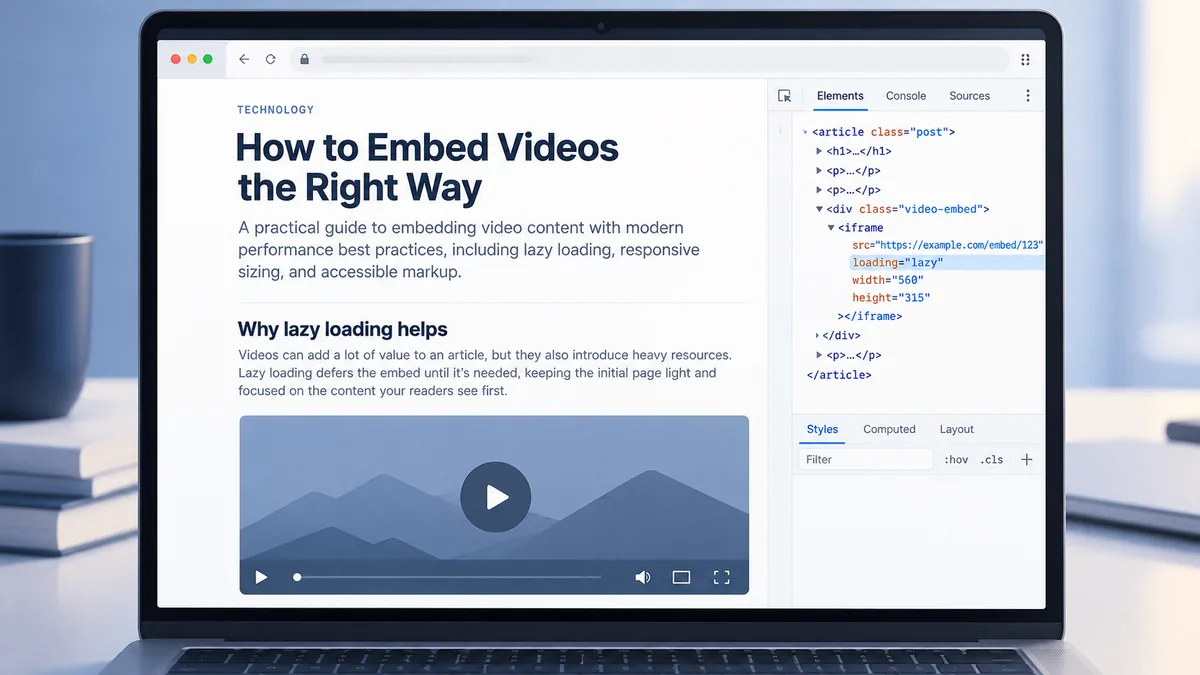
Task: Collapse the article class="post" node
Action: [x=806, y=132]
